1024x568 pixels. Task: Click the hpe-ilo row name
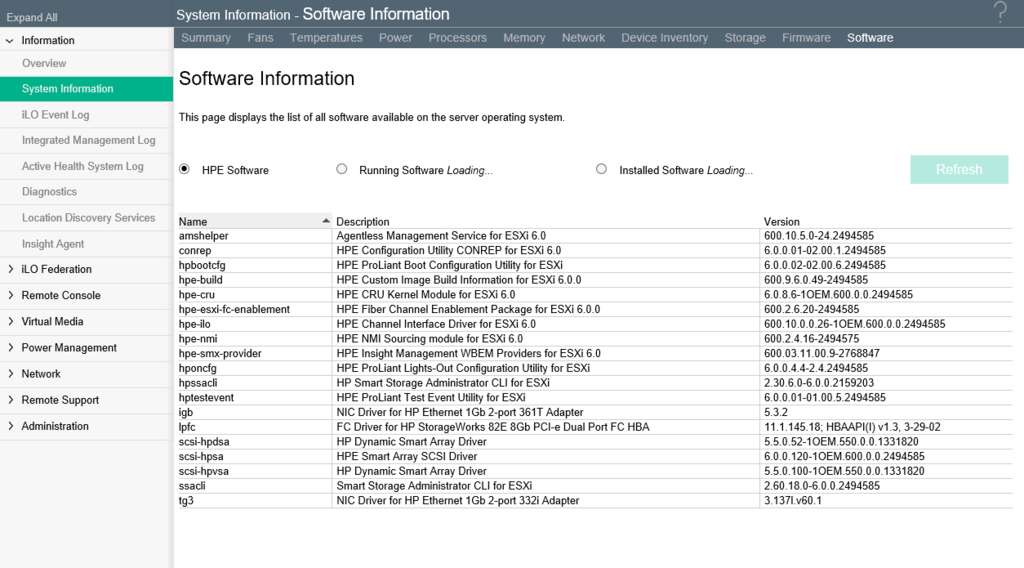click(195, 324)
